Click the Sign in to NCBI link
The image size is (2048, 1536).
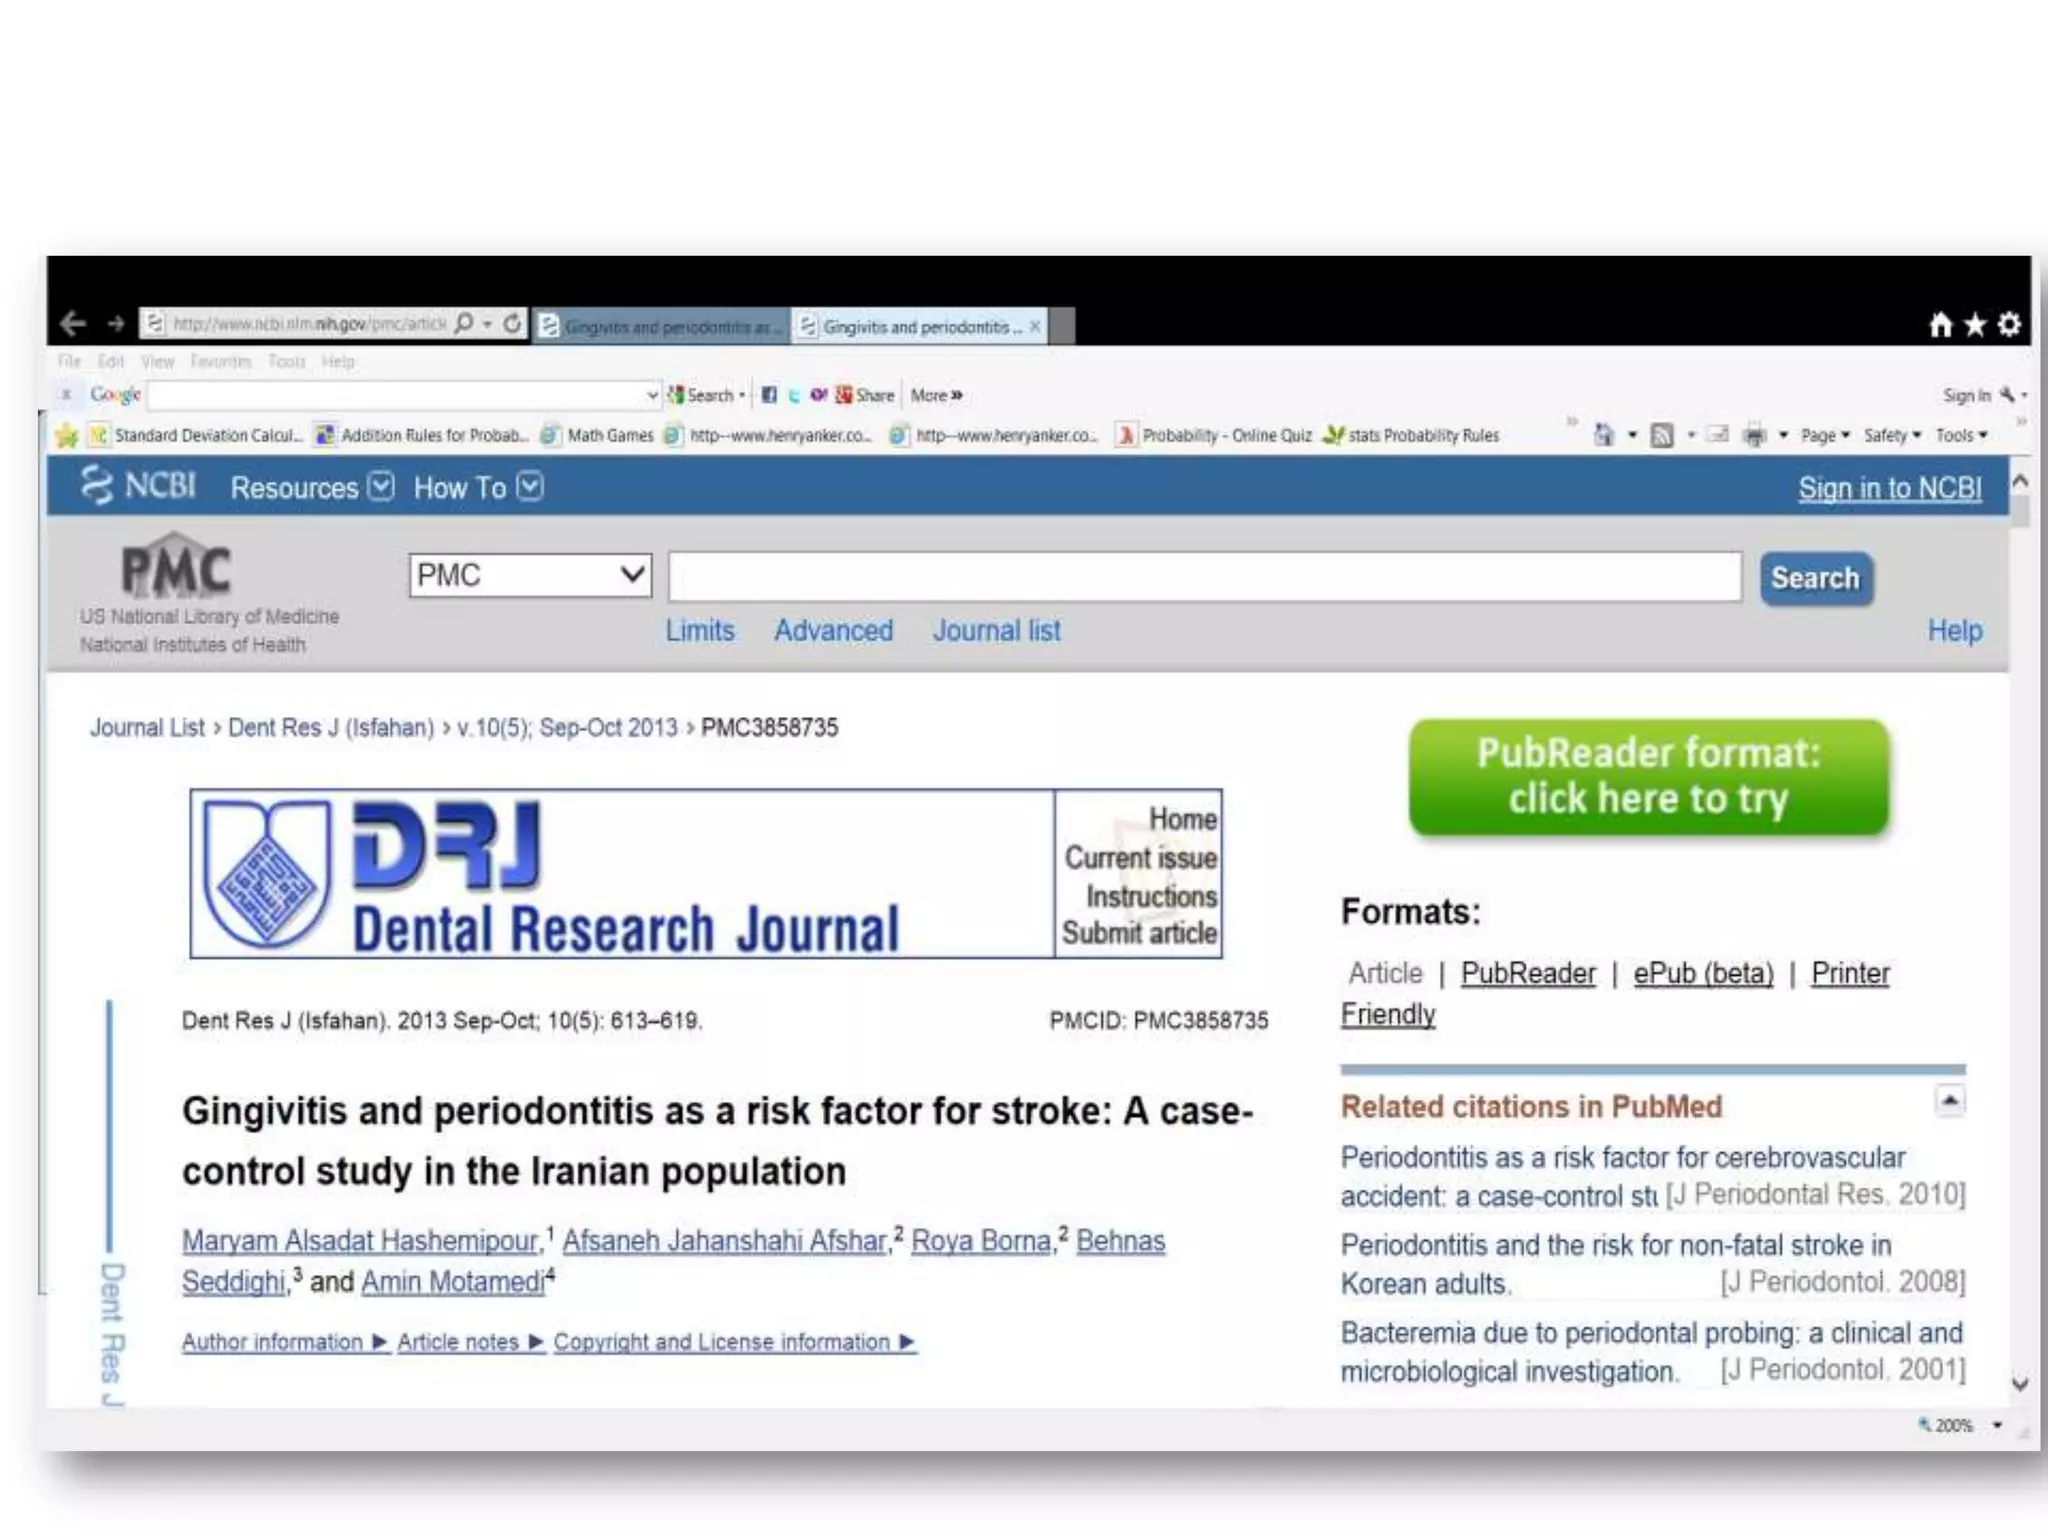(x=1889, y=488)
